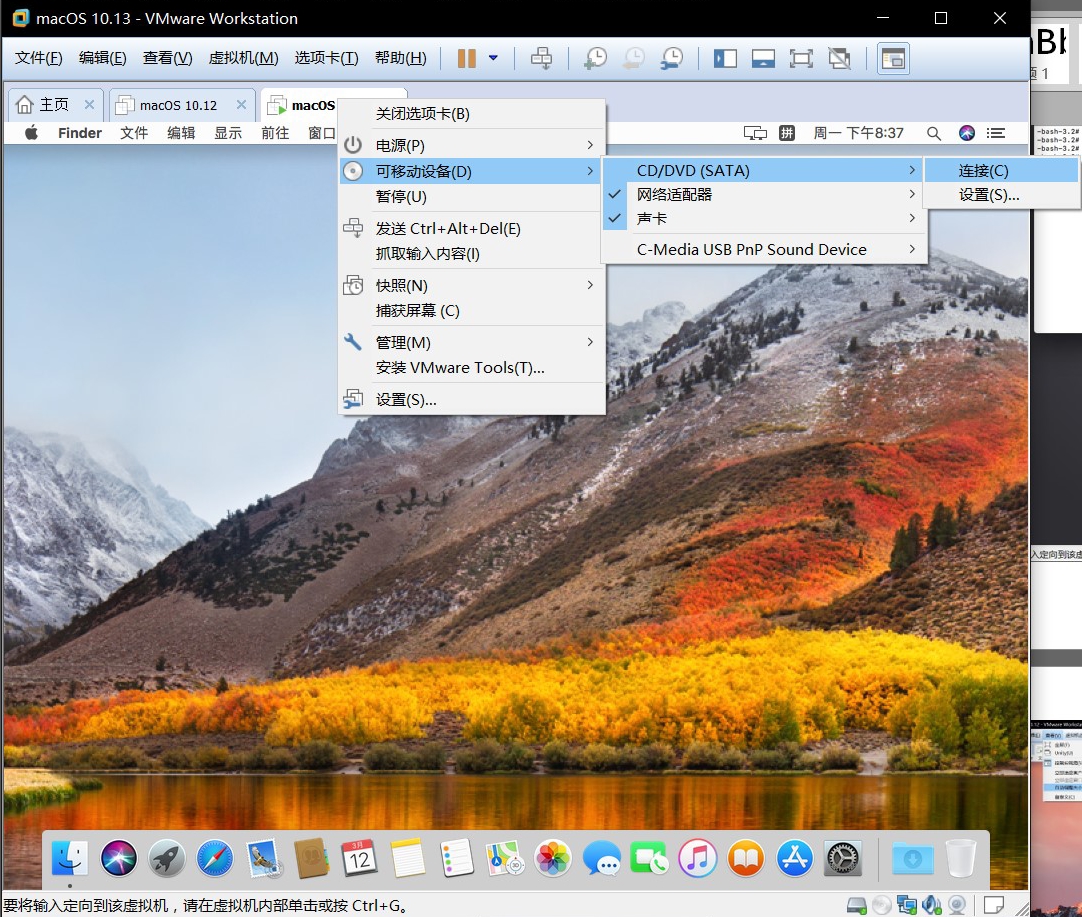
Task: Close the 主页 tab
Action: click(x=89, y=105)
